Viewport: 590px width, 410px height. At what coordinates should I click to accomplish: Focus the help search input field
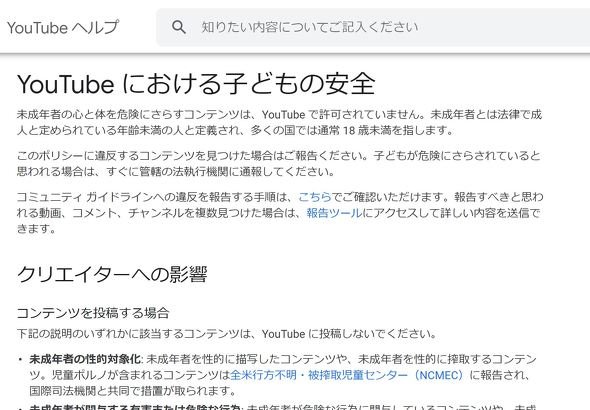[373, 27]
